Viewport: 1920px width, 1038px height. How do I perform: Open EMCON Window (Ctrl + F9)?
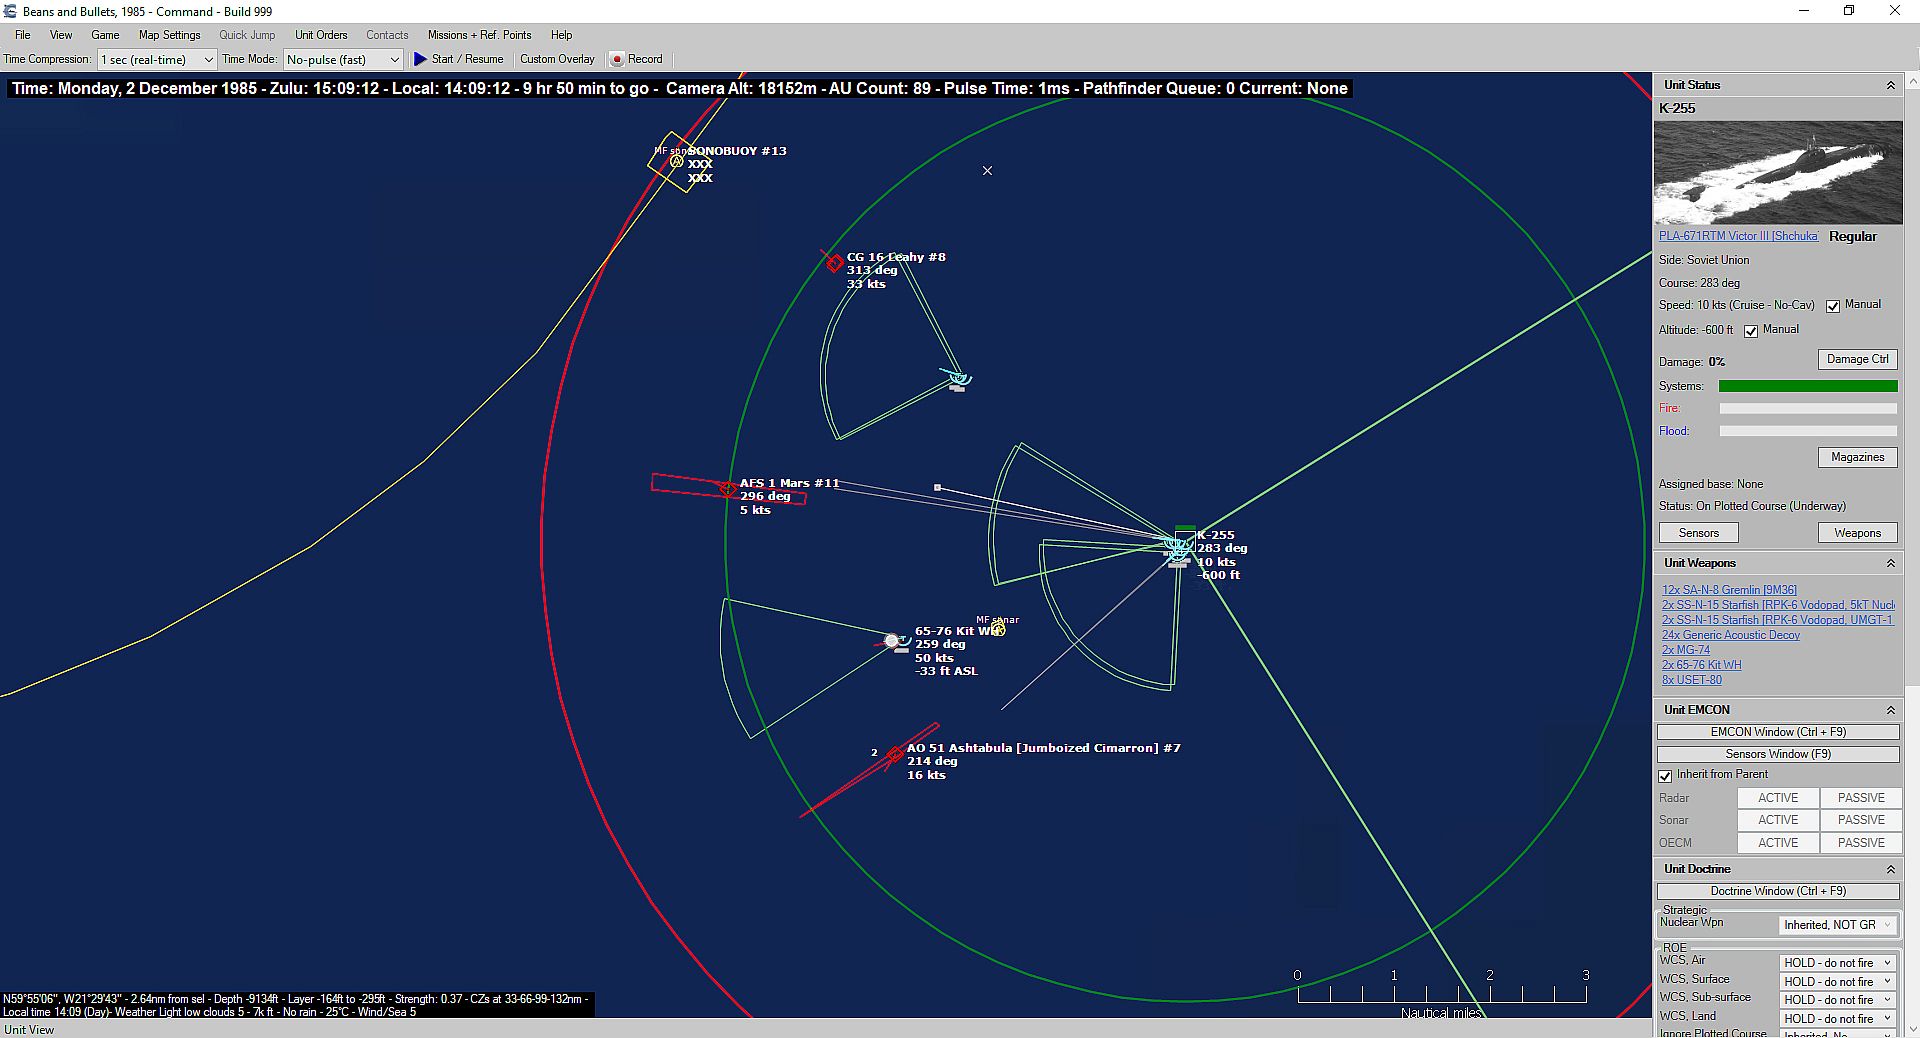pyautogui.click(x=1778, y=732)
